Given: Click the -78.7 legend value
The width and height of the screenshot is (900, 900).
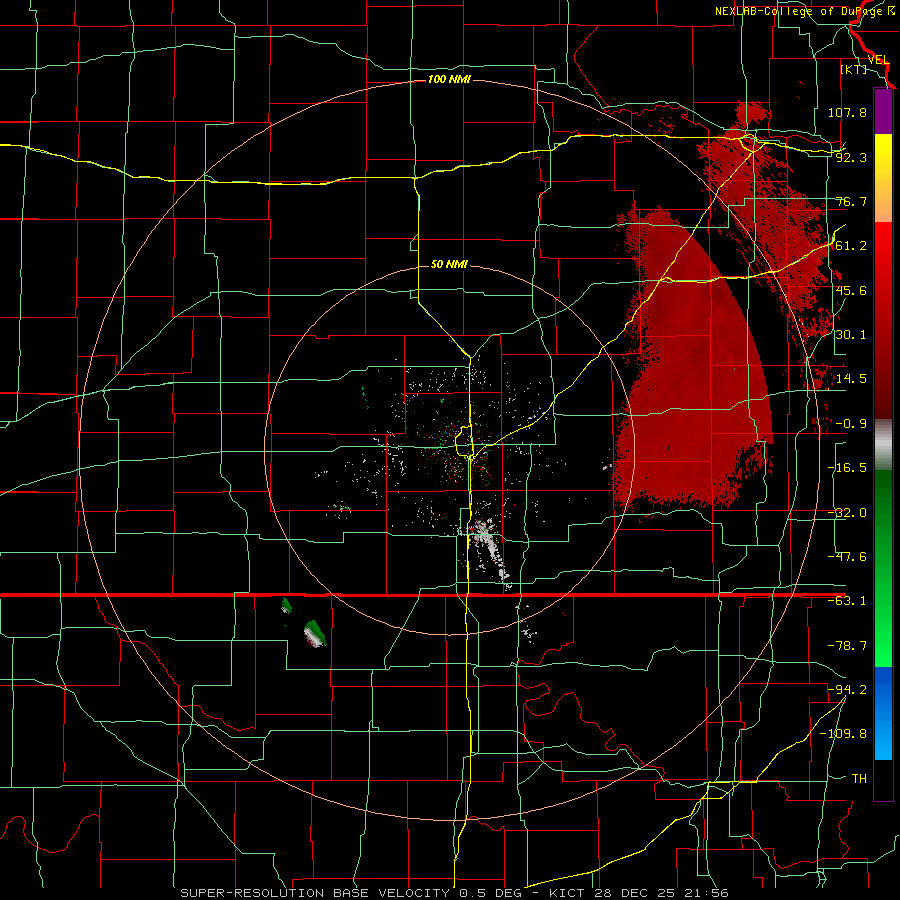Looking at the screenshot, I should click(847, 646).
